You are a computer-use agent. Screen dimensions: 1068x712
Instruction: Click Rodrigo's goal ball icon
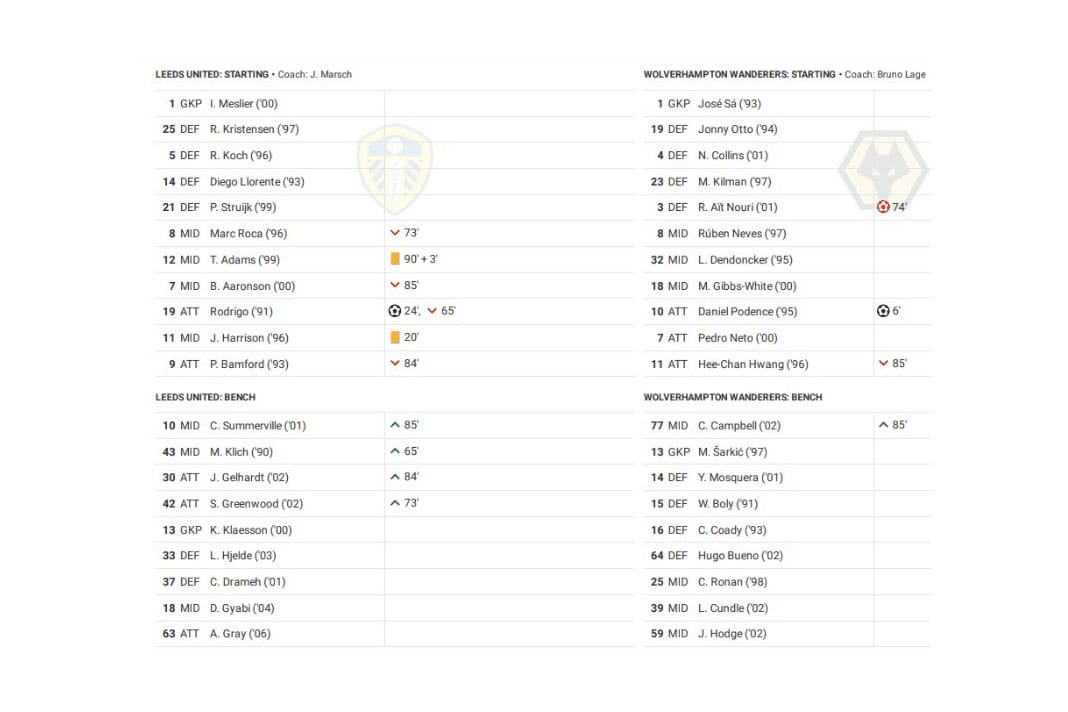[x=394, y=311]
